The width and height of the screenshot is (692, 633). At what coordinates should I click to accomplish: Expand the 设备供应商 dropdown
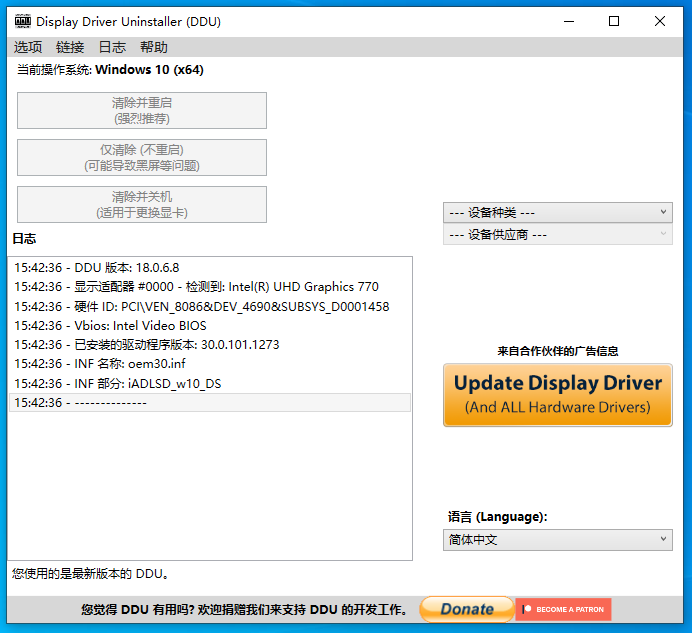(x=557, y=235)
